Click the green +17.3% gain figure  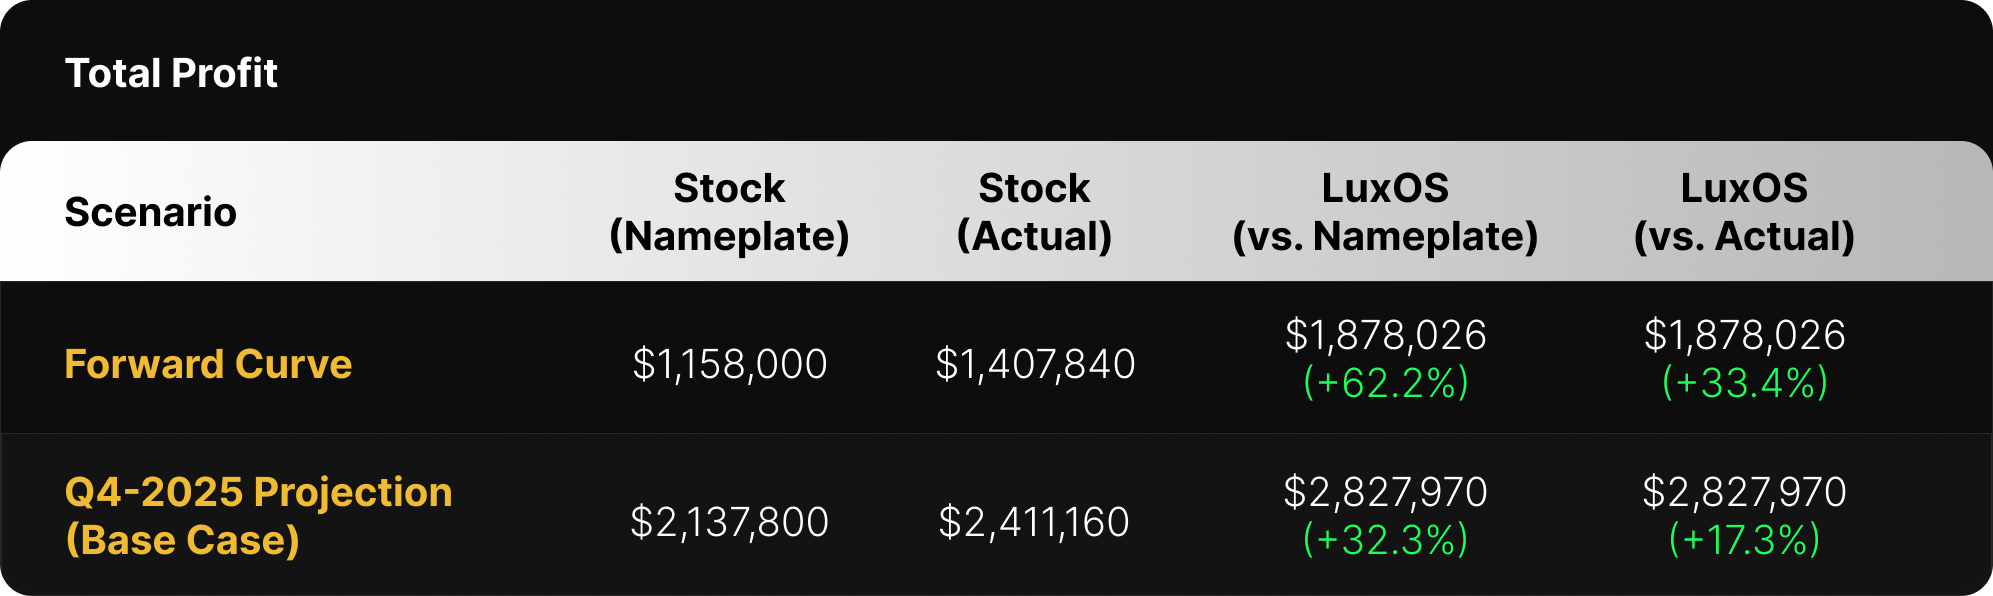click(1744, 540)
